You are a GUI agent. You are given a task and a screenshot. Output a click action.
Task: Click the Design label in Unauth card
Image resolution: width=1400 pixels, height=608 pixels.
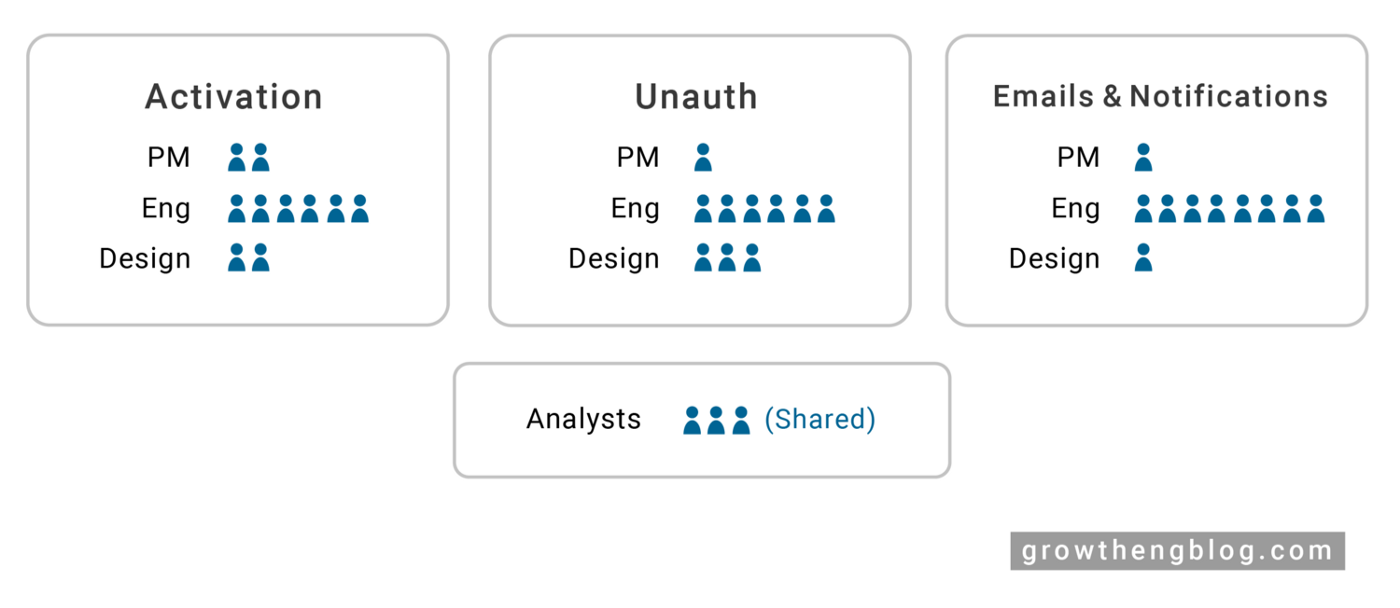tap(614, 259)
